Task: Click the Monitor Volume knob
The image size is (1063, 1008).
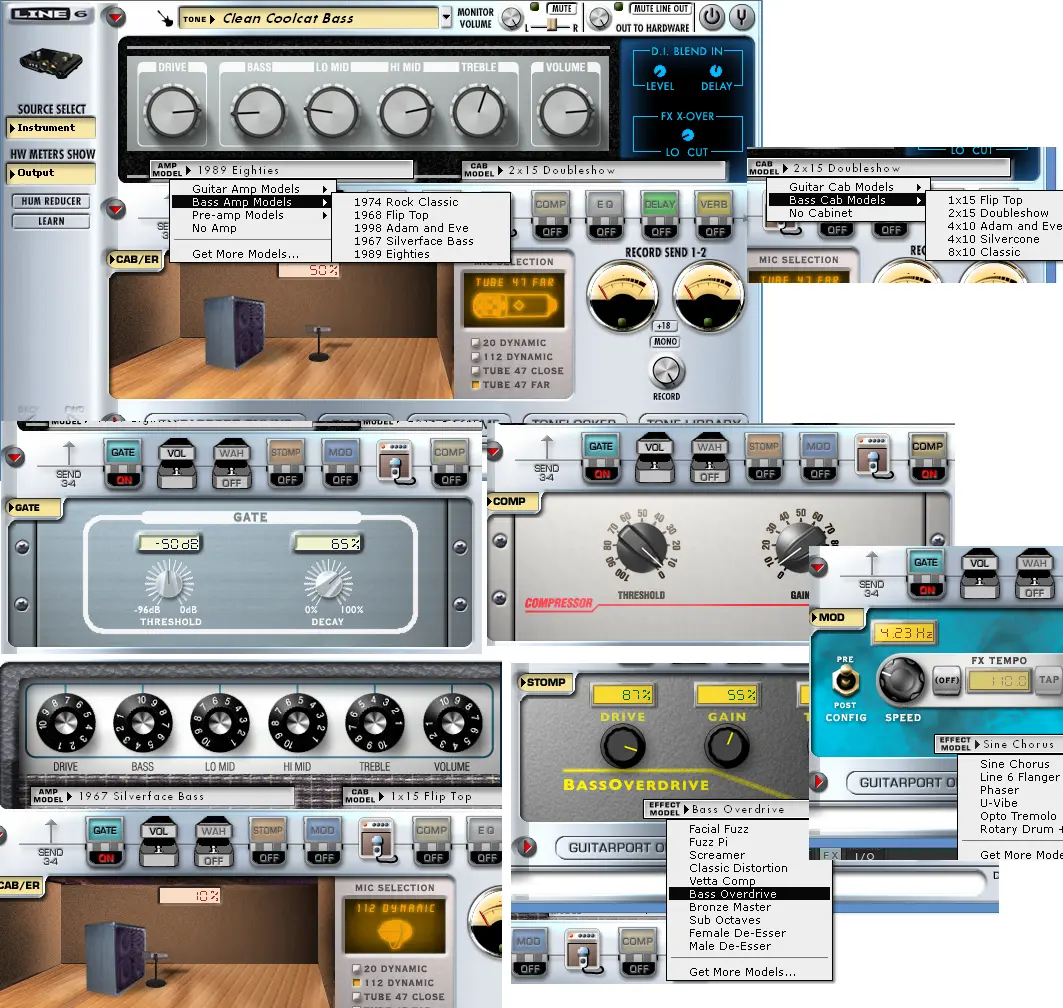Action: (x=512, y=18)
